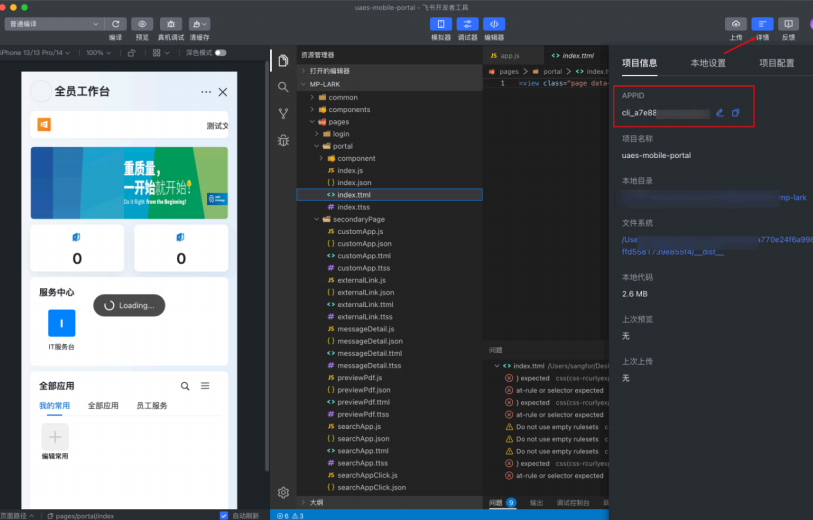Screen dimensions: 813x520
Task: Open the source control branch icon
Action: 283,114
